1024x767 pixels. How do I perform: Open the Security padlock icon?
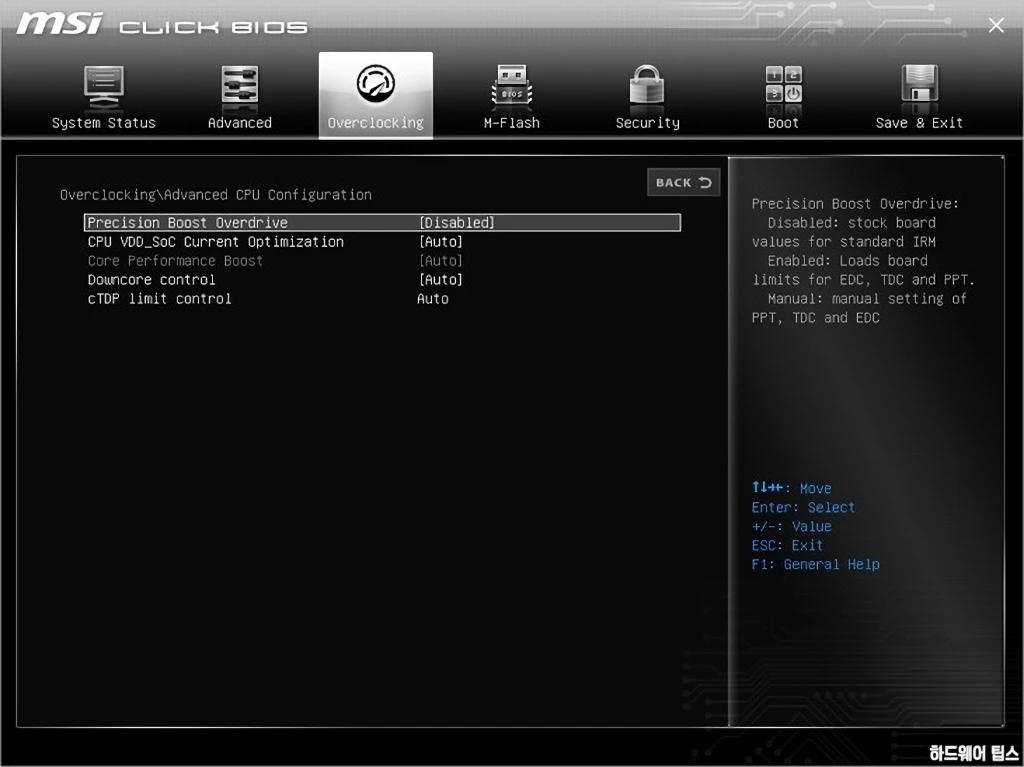(647, 84)
